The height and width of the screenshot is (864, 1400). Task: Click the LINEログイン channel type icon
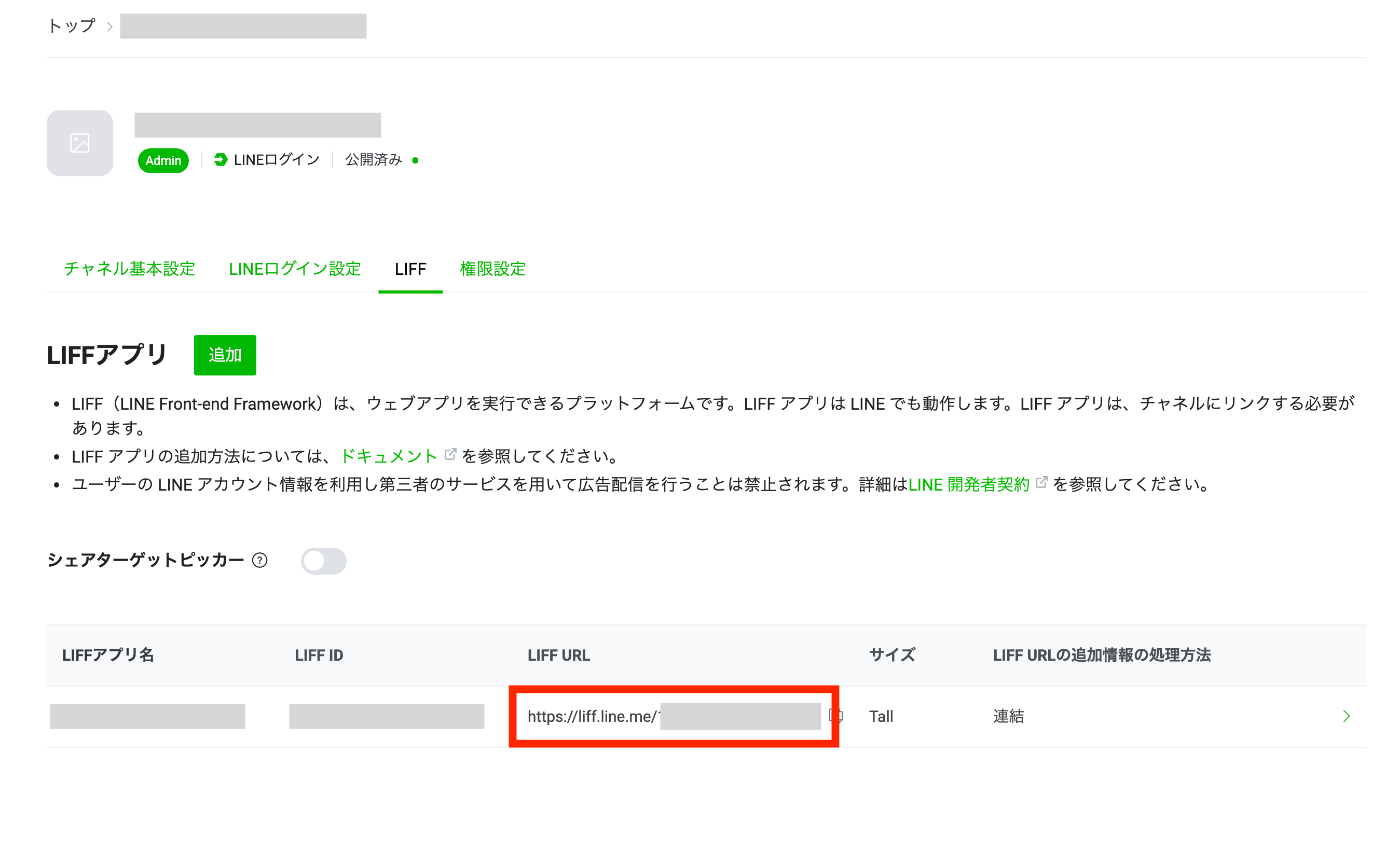pos(221,160)
